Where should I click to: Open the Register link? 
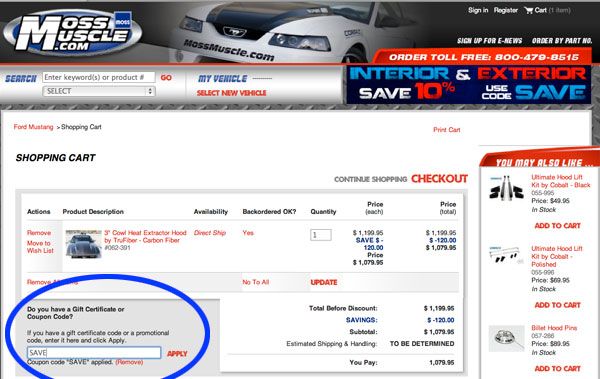click(505, 10)
